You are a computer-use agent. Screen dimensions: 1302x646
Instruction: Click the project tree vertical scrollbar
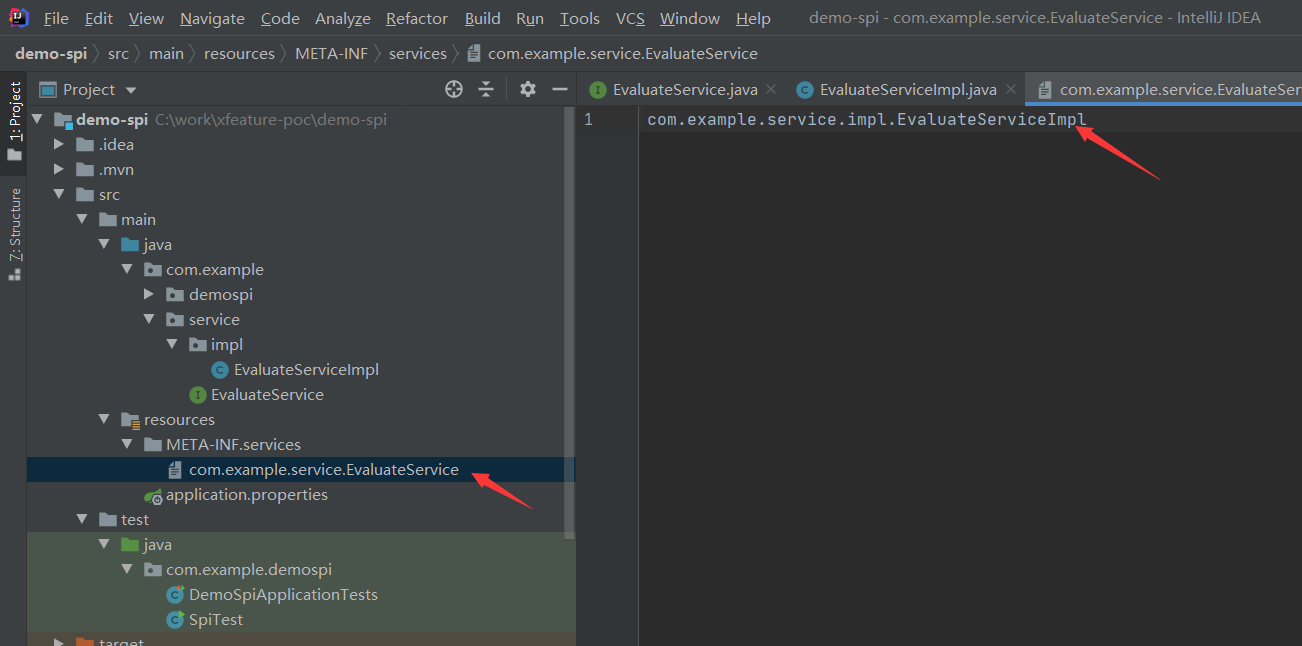(x=570, y=321)
